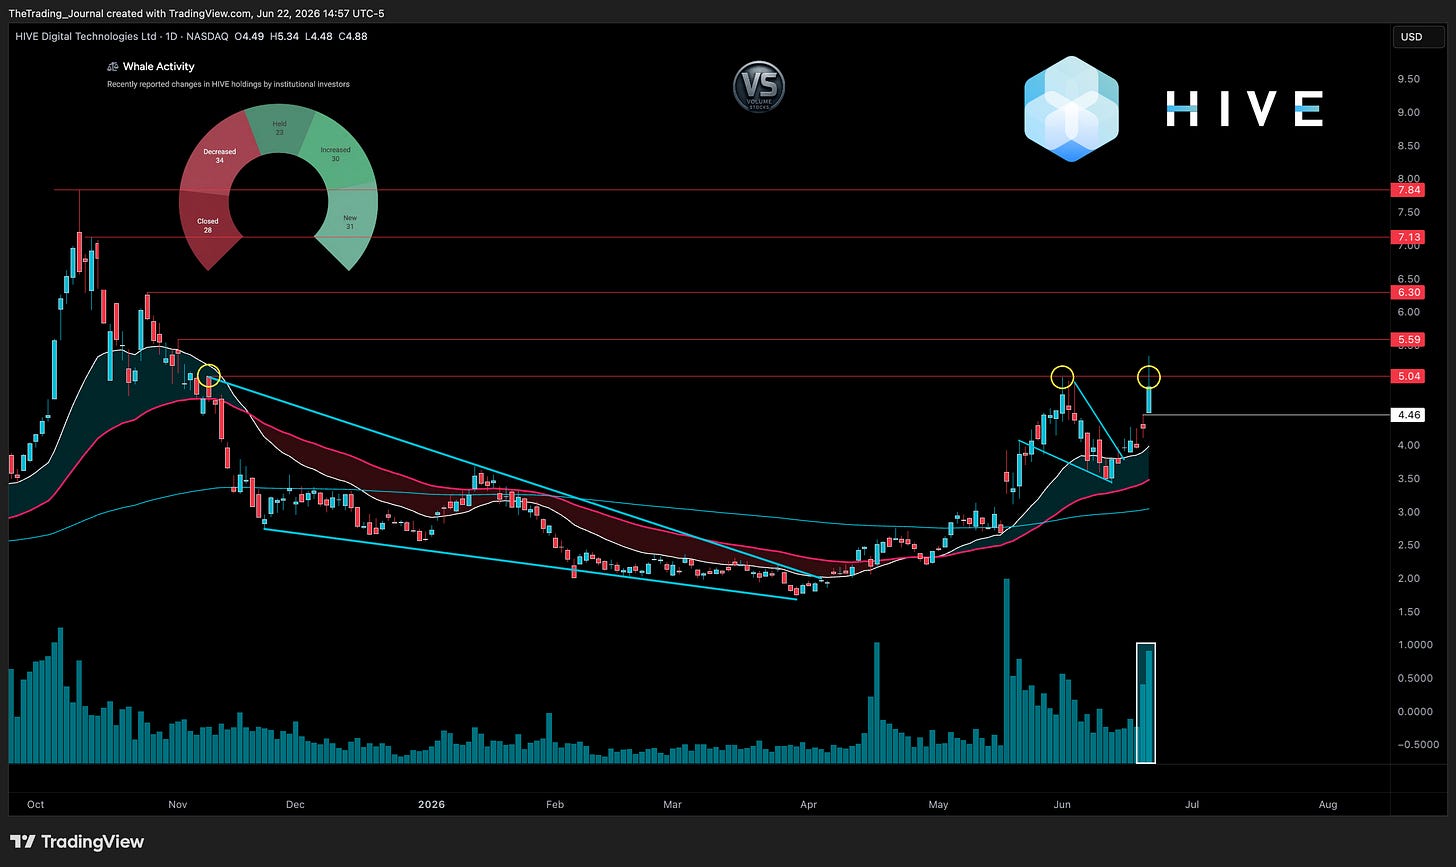The width and height of the screenshot is (1456, 867).
Task: Click the 2.00 price axis value
Action: point(1408,579)
